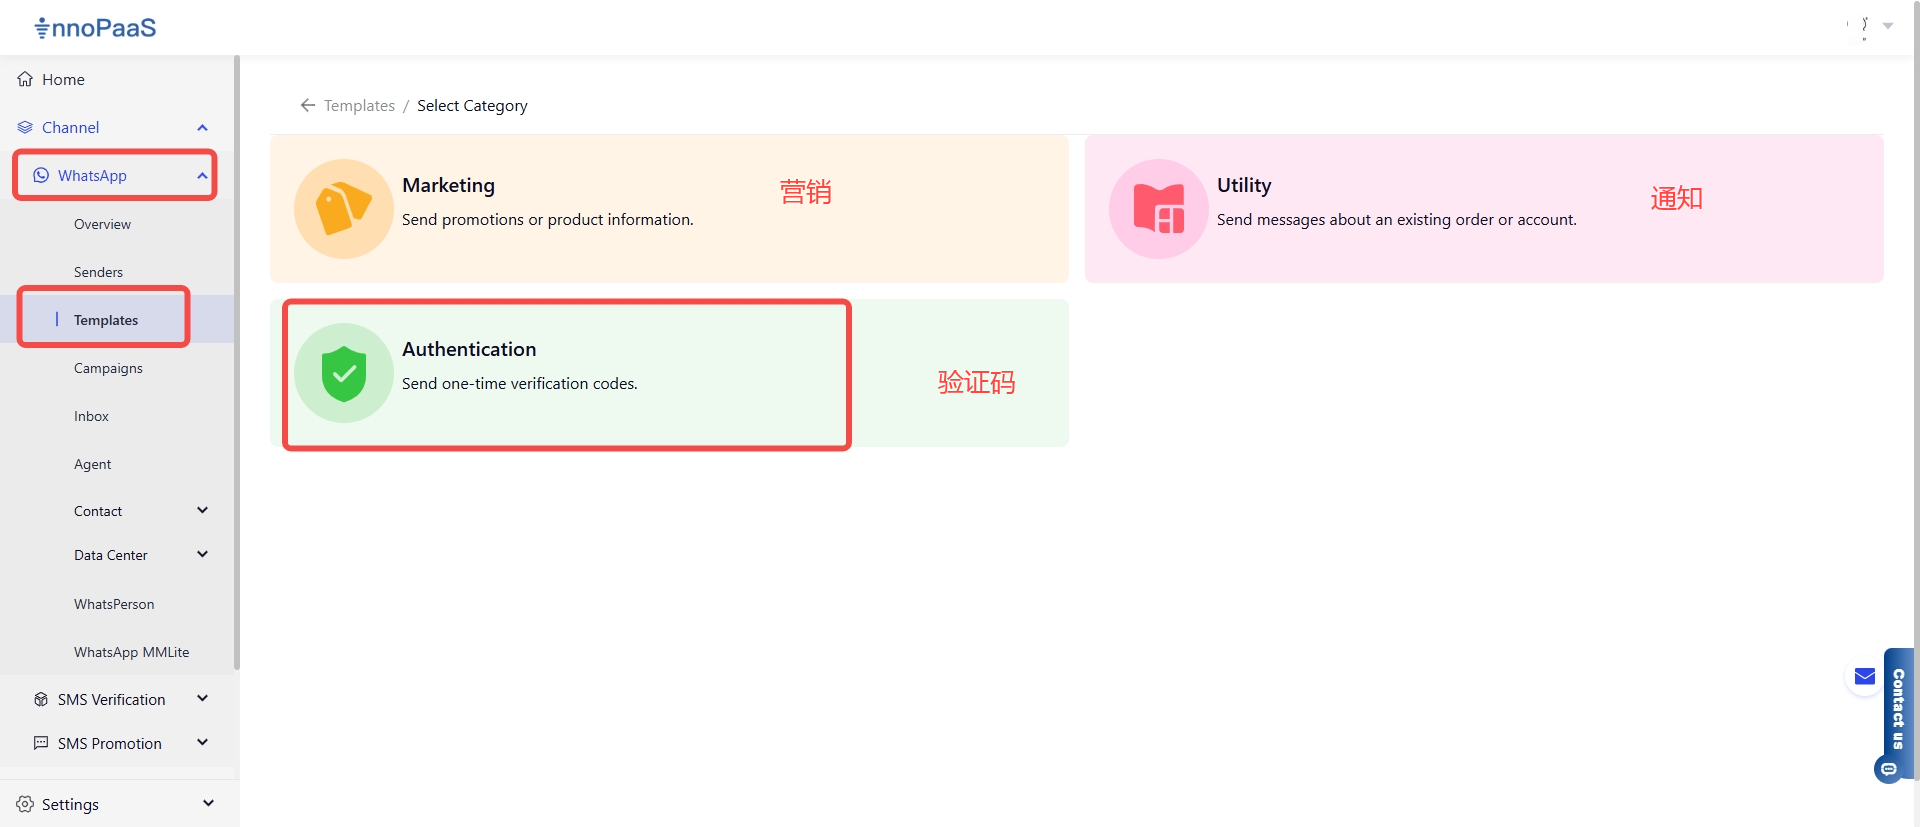Click the InnoPaaS logo
The height and width of the screenshot is (827, 1920).
point(96,28)
